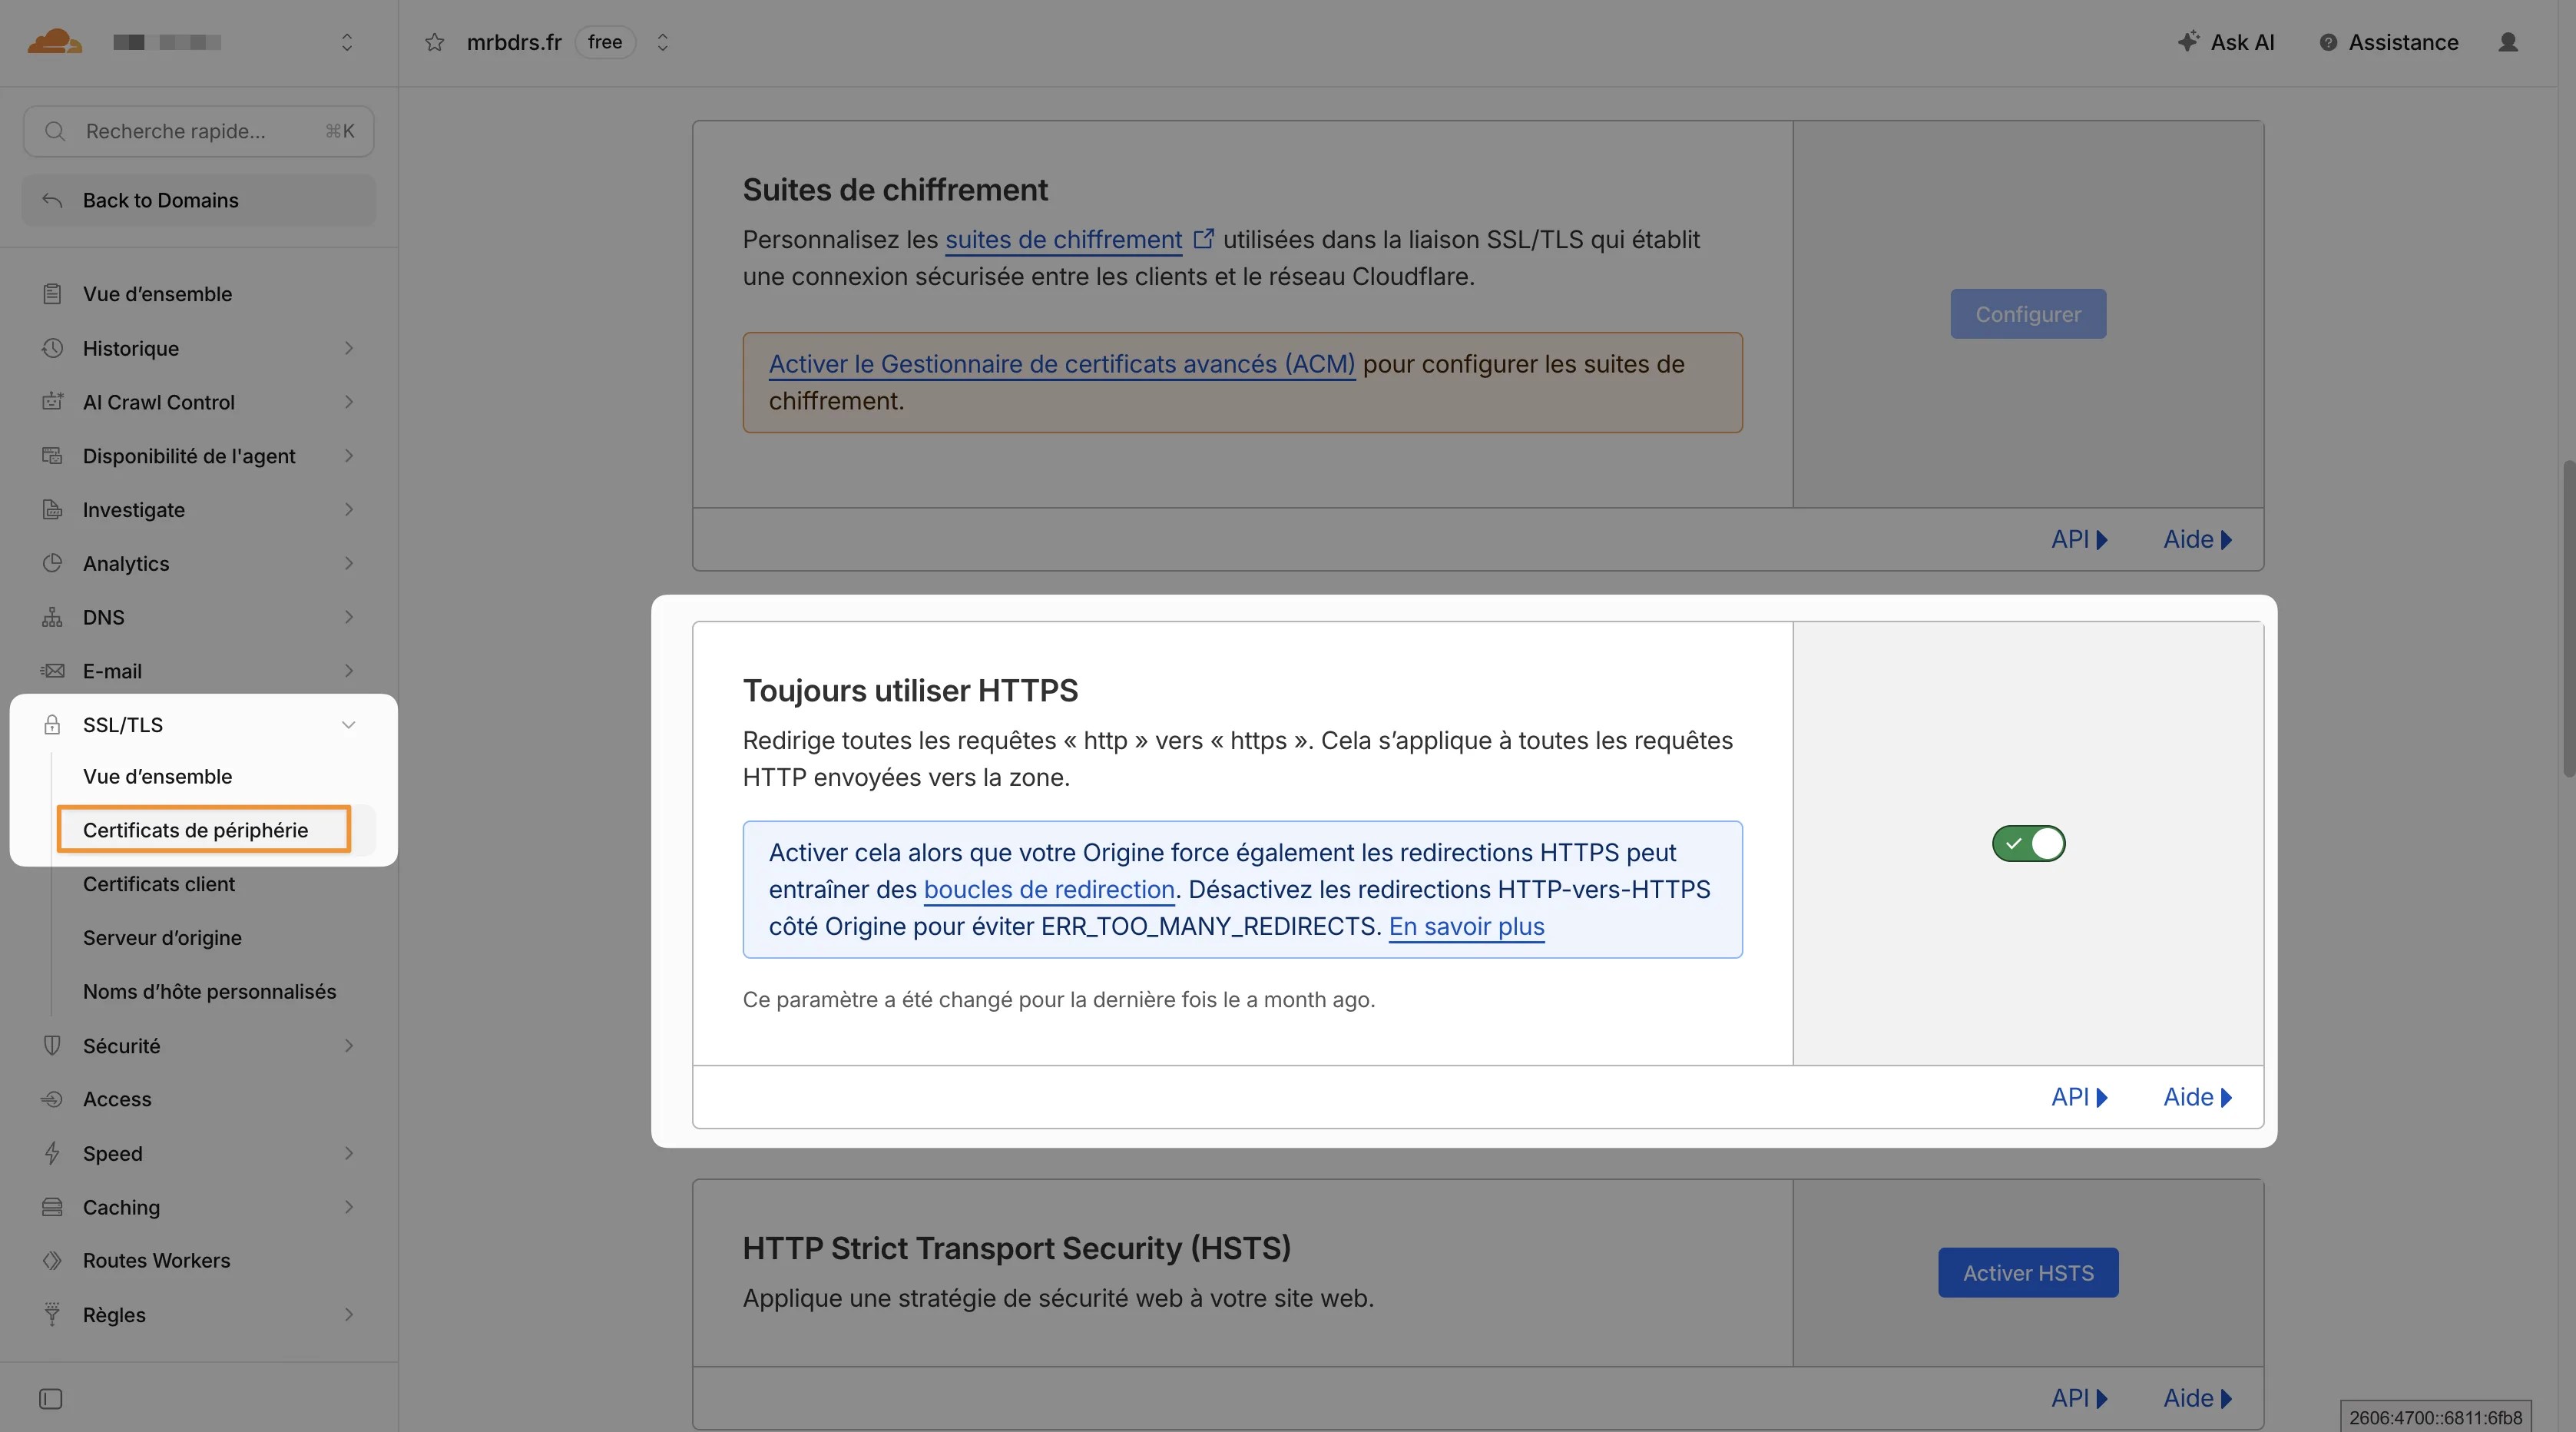Expand the Sécurité chevron
Viewport: 2576px width, 1432px height.
tap(349, 1046)
